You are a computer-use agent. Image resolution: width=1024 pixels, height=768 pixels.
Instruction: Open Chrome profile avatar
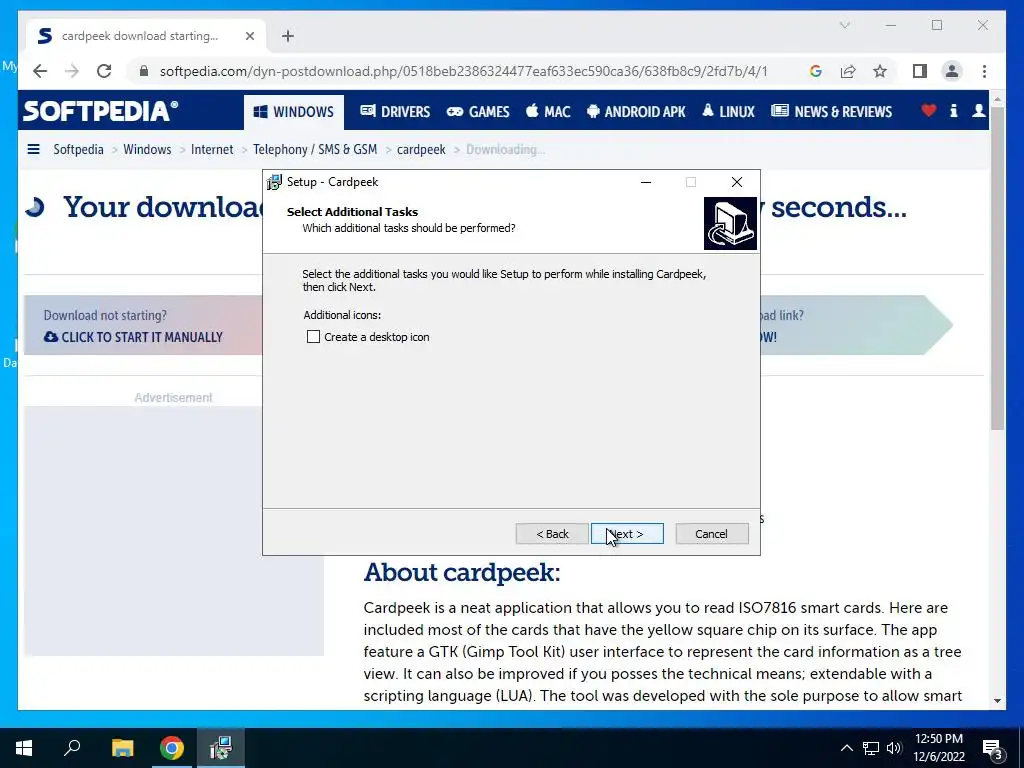952,71
